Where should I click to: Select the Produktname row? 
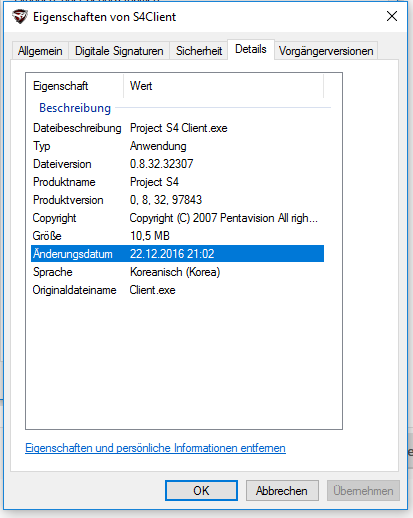coord(177,182)
